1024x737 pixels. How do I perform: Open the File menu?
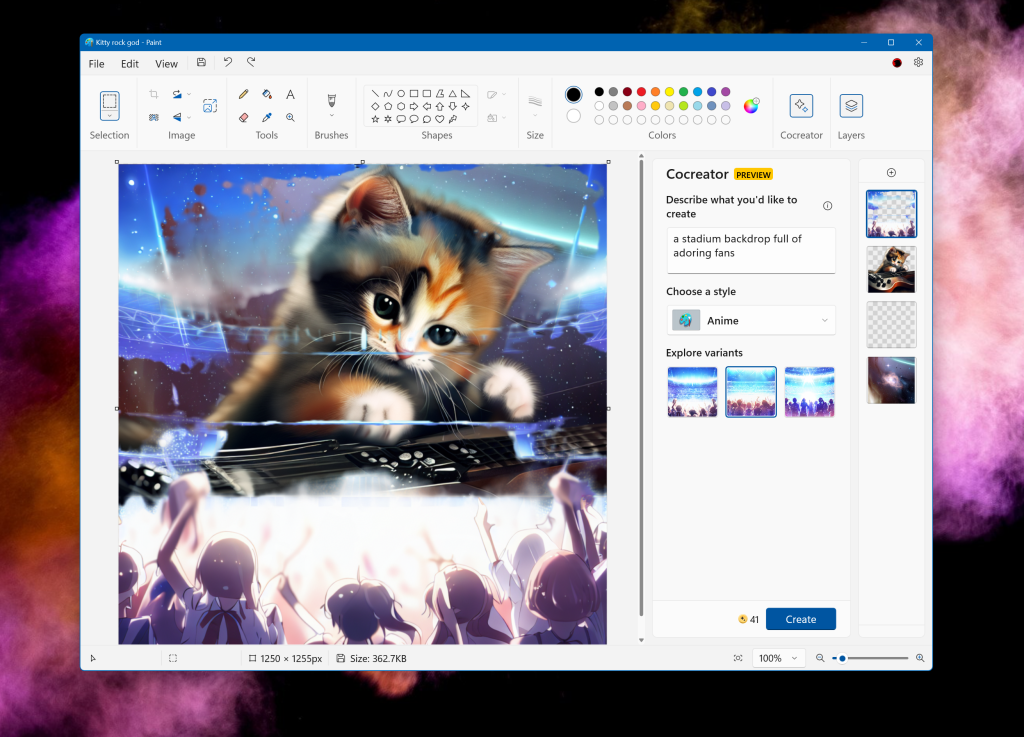pos(96,62)
